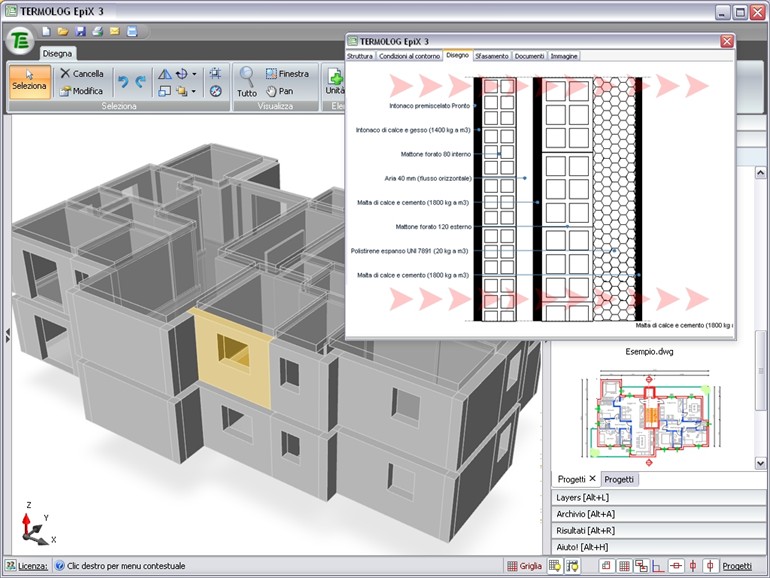Undo with the left curved arrow
This screenshot has height=578, width=770.
(x=122, y=82)
